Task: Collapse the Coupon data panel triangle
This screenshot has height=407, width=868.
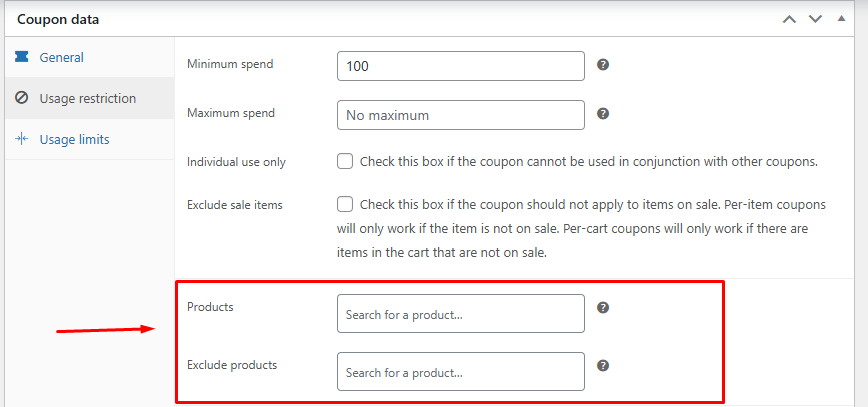Action: click(841, 18)
